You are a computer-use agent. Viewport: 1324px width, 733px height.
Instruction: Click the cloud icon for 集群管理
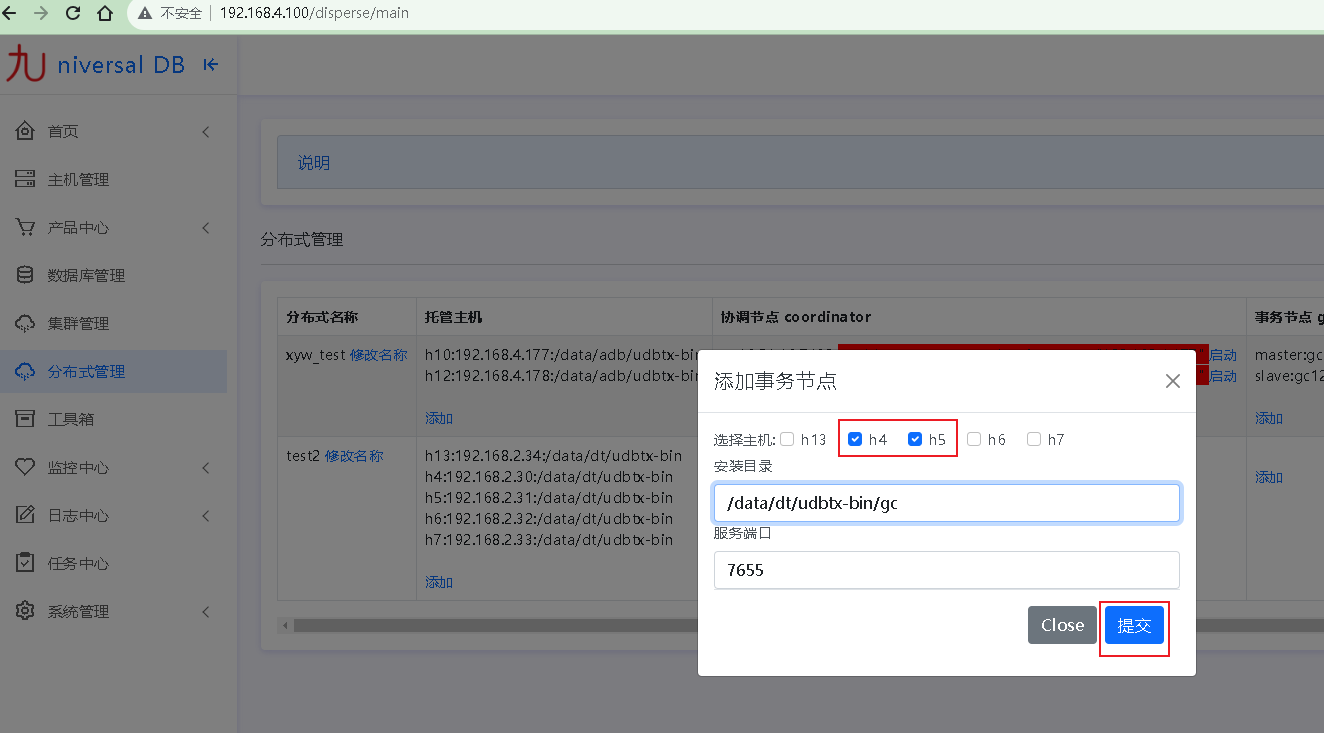point(26,323)
